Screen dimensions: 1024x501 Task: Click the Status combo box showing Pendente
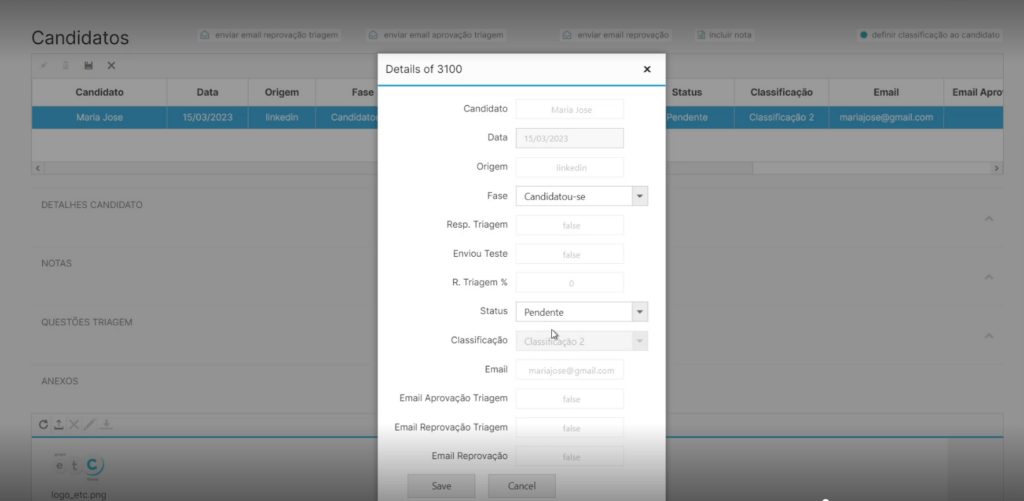click(582, 312)
